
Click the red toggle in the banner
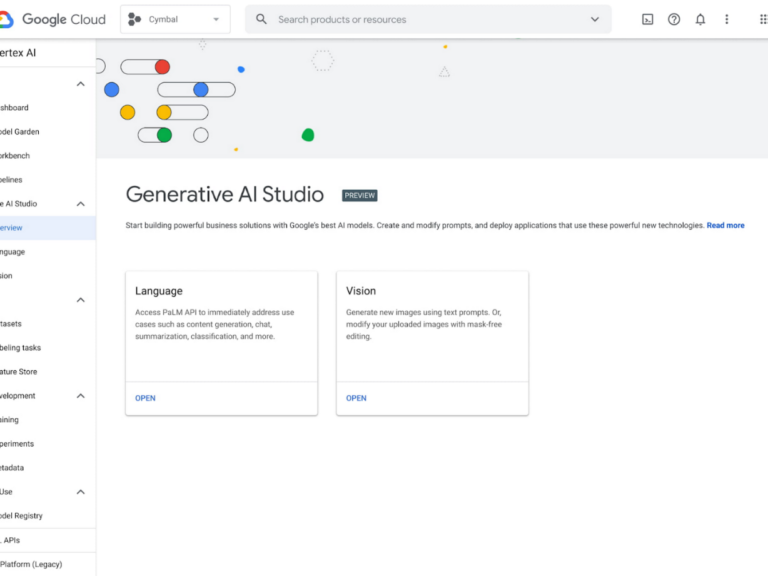coord(162,67)
